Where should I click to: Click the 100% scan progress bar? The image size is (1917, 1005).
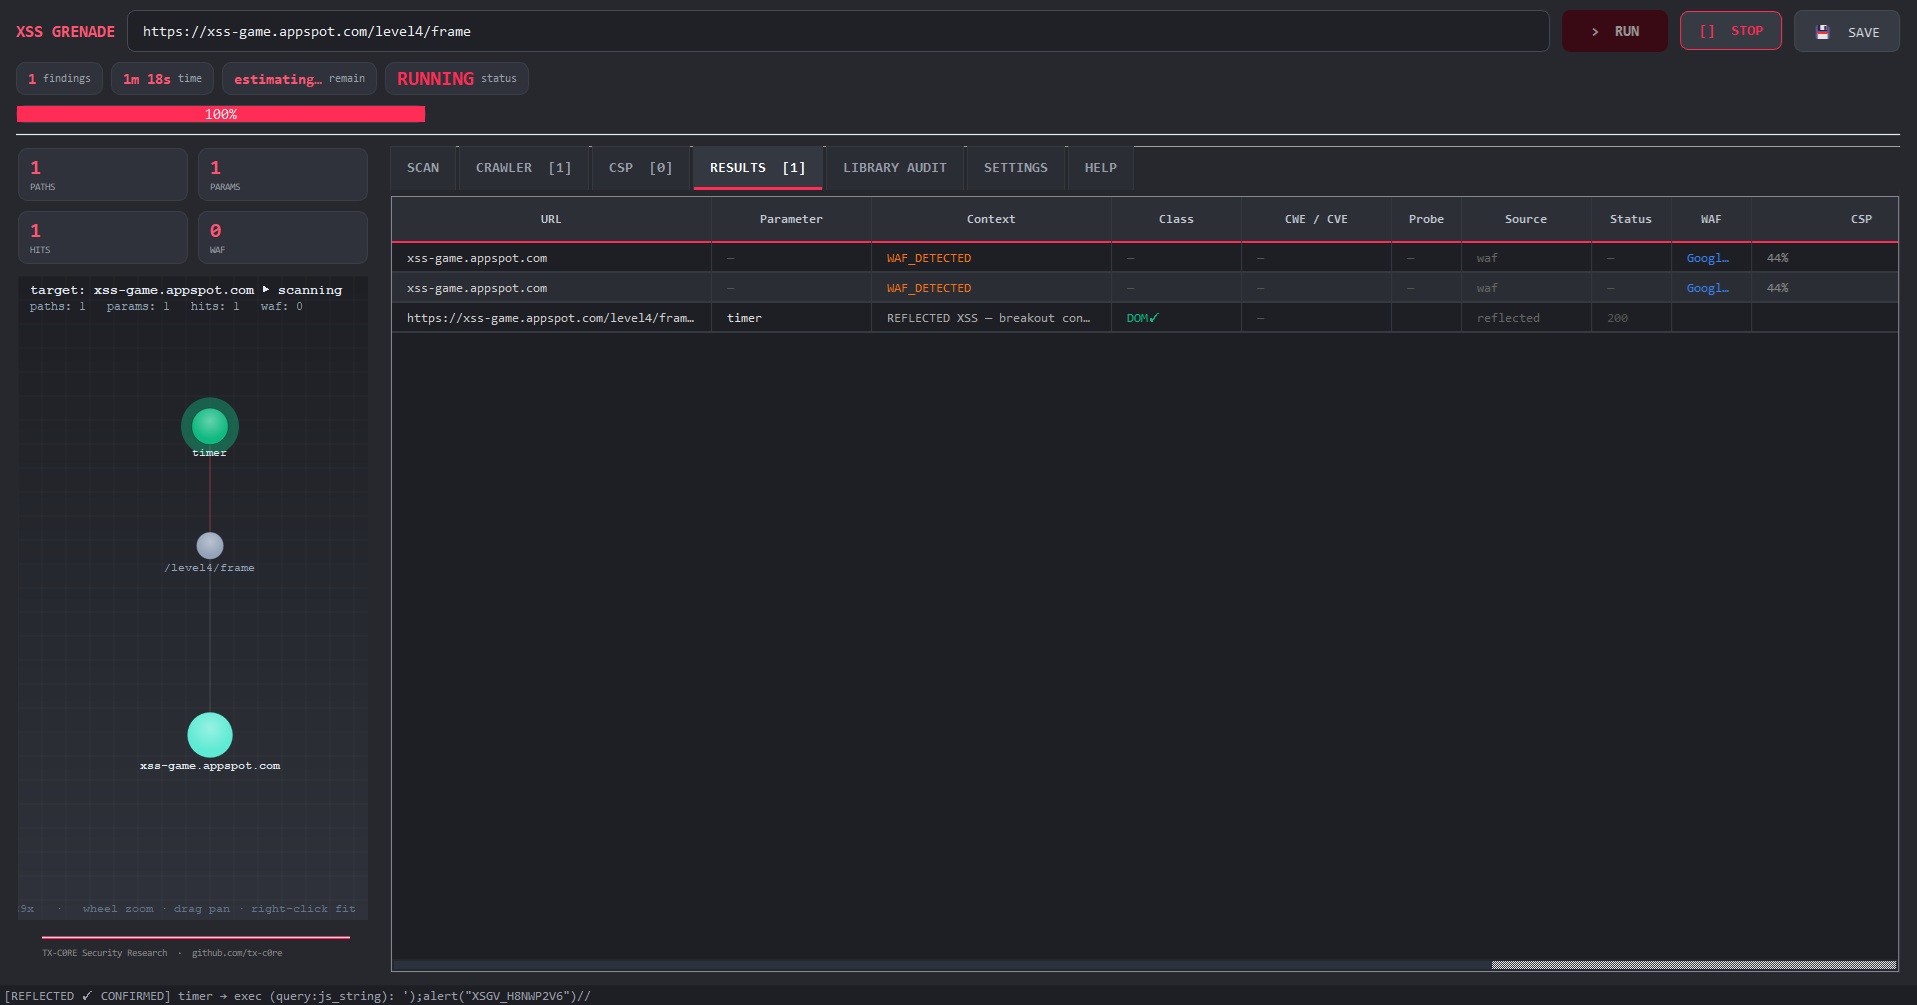point(221,114)
